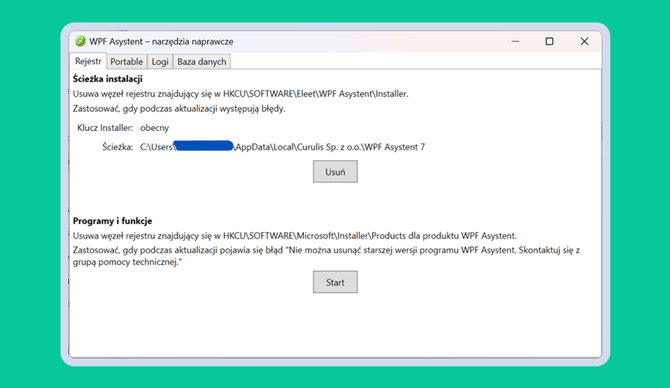Click the Usuń button

[x=335, y=172]
